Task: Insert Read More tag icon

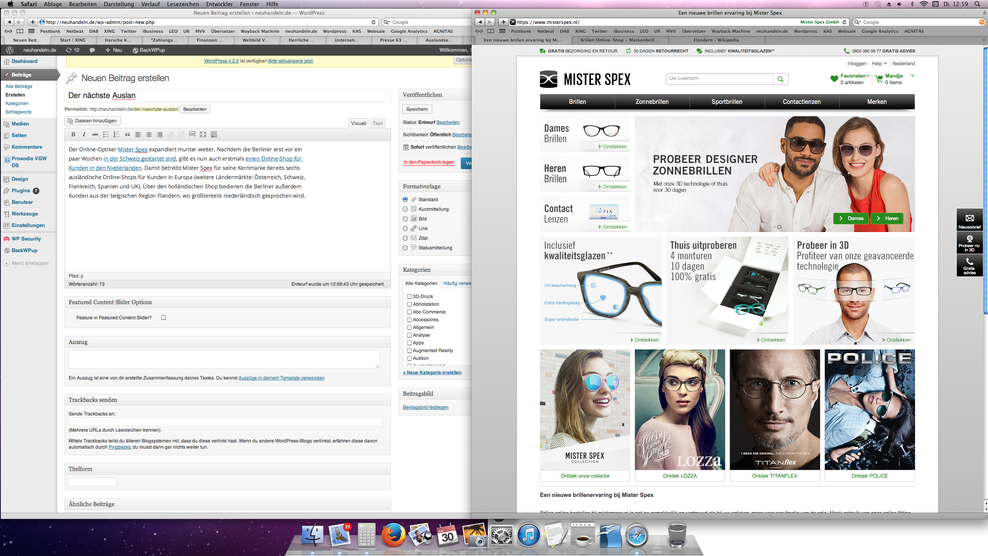Action: coord(192,134)
